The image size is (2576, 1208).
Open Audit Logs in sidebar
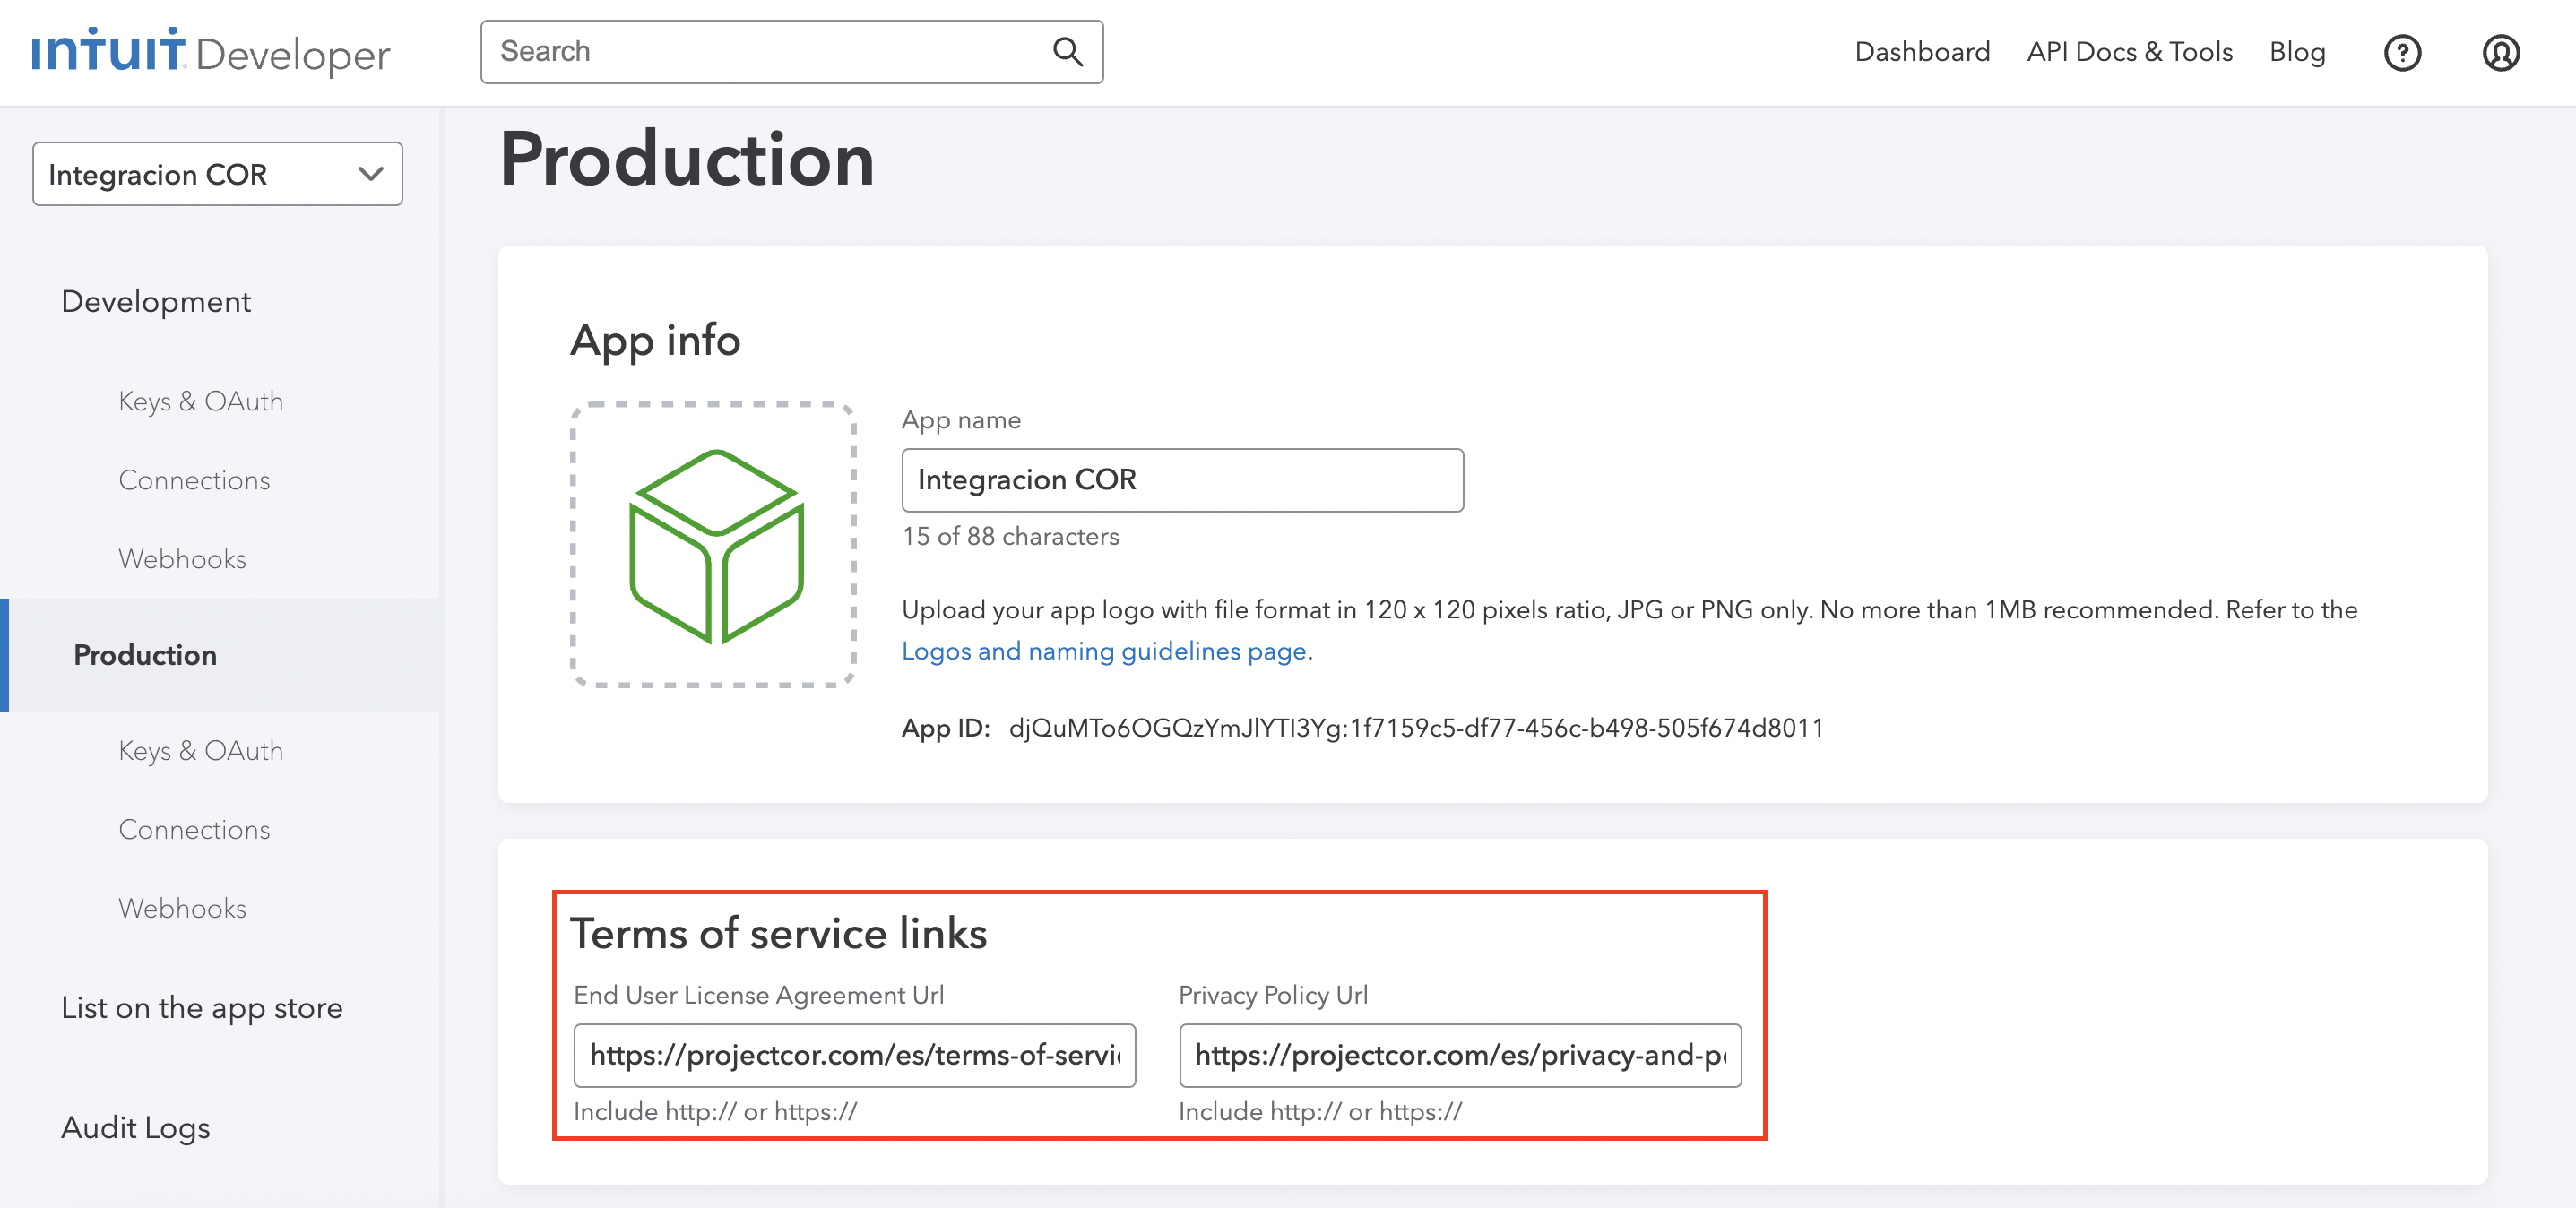(x=136, y=1127)
